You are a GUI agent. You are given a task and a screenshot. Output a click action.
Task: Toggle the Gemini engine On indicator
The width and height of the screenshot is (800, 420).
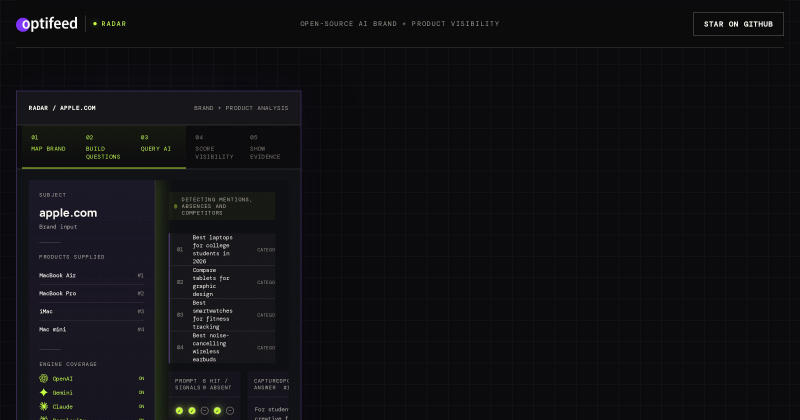[141, 392]
